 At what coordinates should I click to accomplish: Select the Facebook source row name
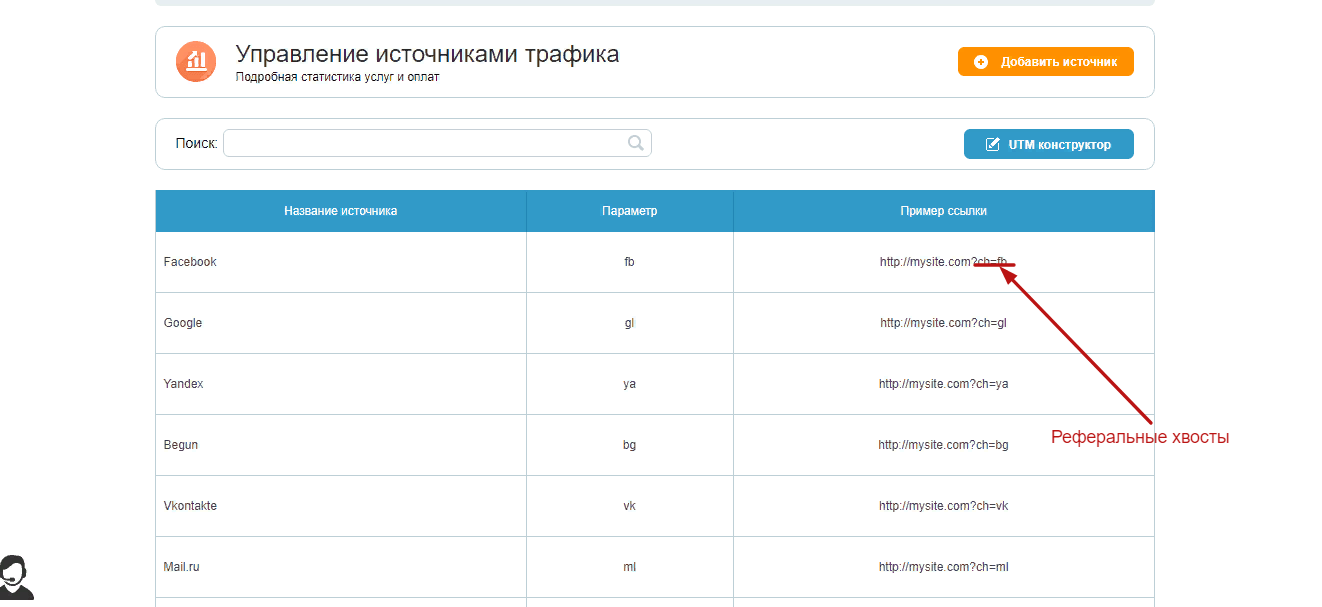coord(190,262)
